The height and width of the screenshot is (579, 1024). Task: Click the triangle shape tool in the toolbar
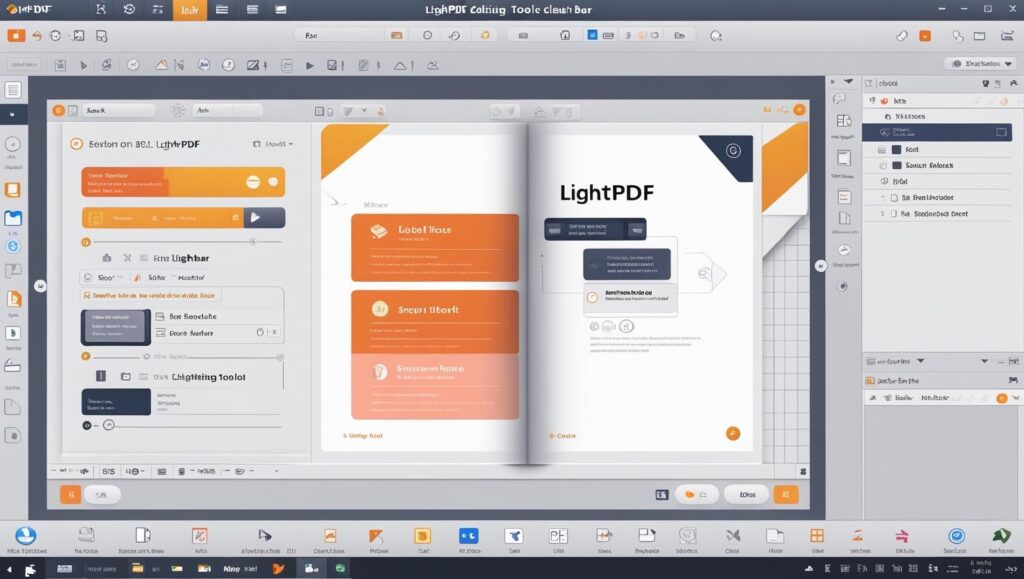(400, 65)
